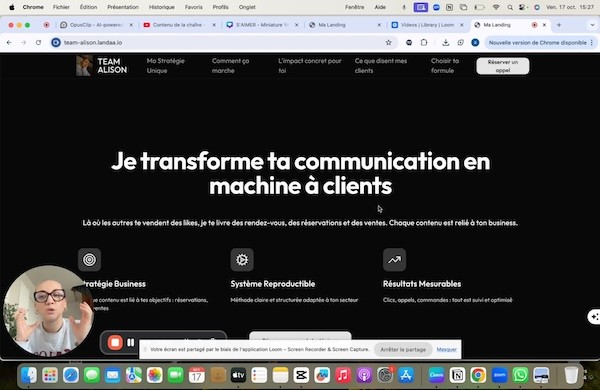Screen dimensions: 600x390
Task: Open Music app from the Dock
Action: (x=343, y=375)
